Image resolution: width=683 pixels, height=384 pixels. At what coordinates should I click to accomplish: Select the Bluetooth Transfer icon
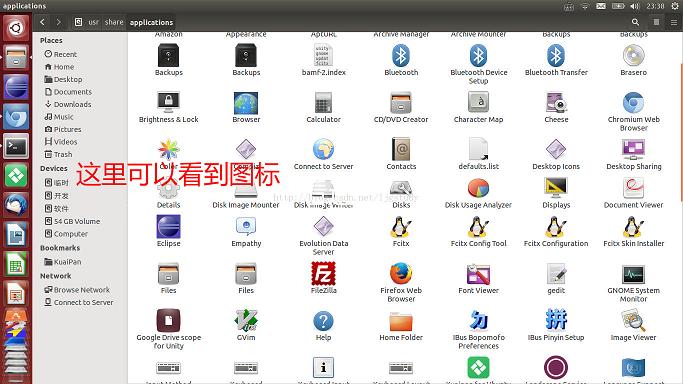coord(556,56)
